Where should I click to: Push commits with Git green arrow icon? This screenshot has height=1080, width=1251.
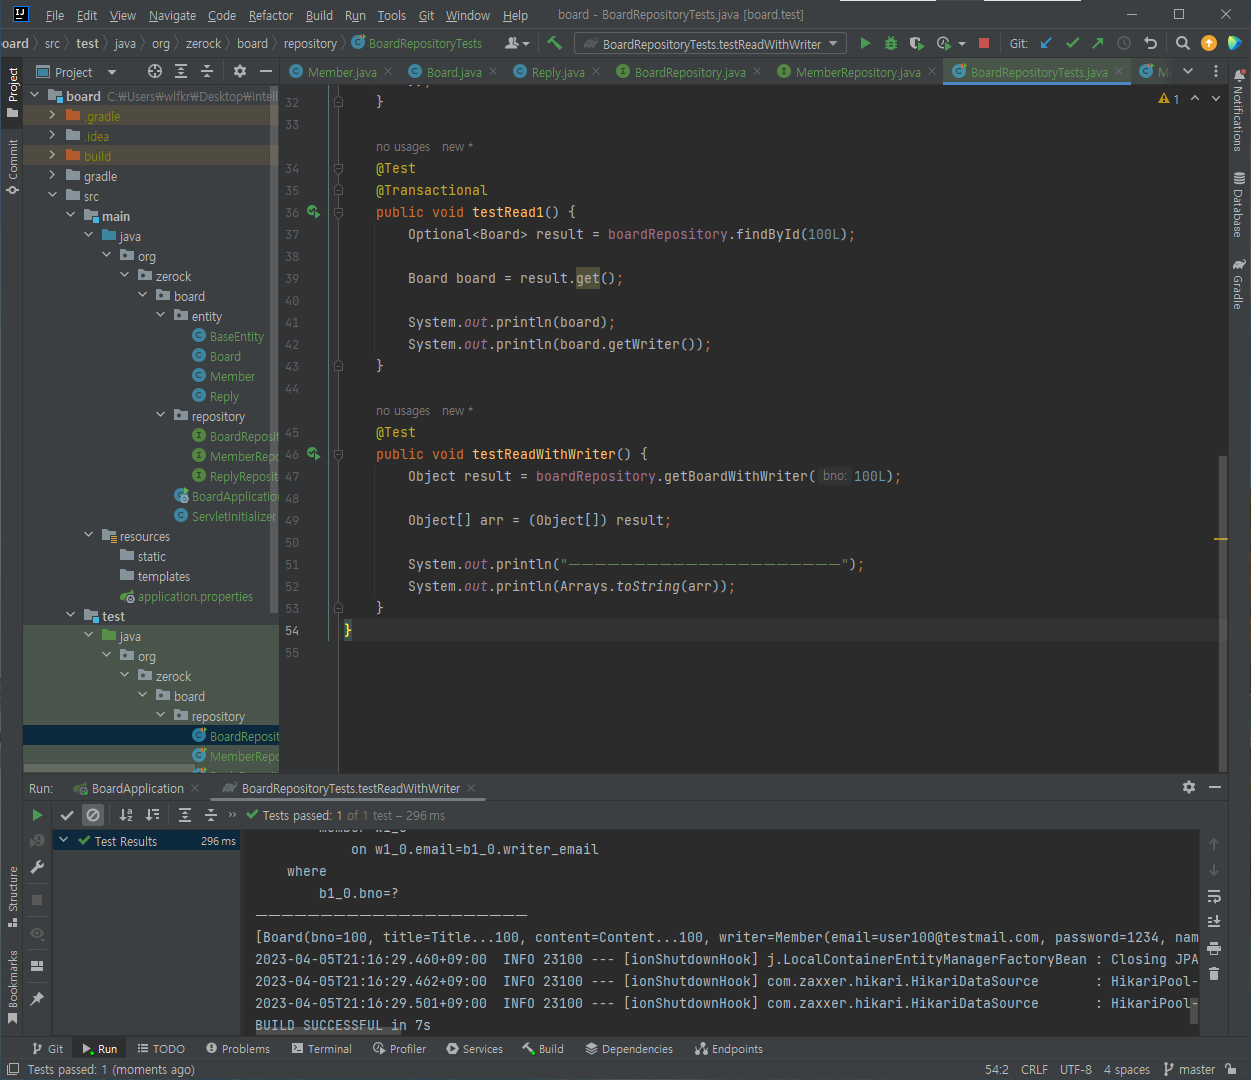click(x=1098, y=43)
